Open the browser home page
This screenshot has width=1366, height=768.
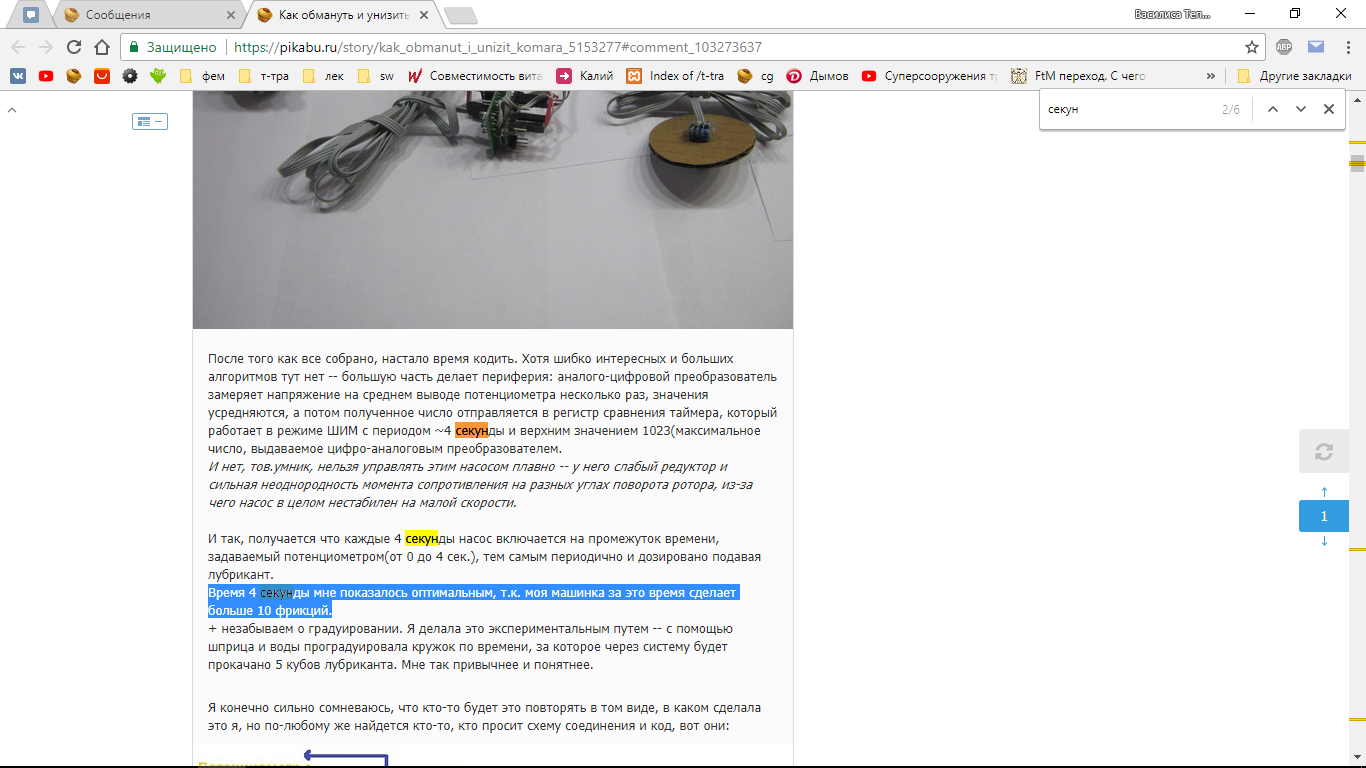coord(101,47)
